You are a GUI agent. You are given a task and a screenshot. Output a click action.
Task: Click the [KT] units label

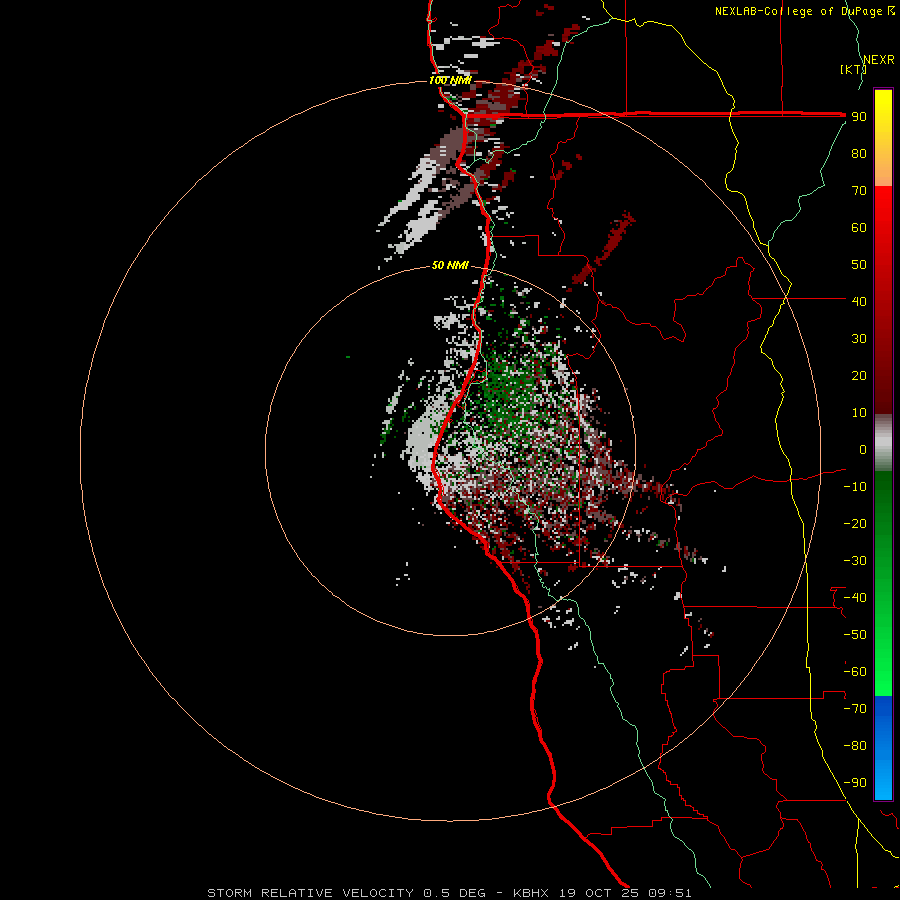[854, 69]
